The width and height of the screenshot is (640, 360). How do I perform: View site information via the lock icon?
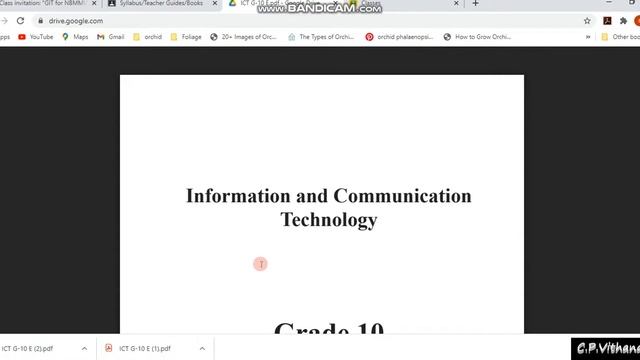40,21
